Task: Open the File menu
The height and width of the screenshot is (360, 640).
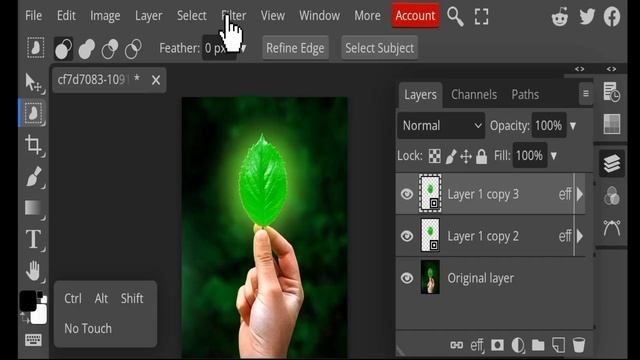Action: tap(33, 16)
